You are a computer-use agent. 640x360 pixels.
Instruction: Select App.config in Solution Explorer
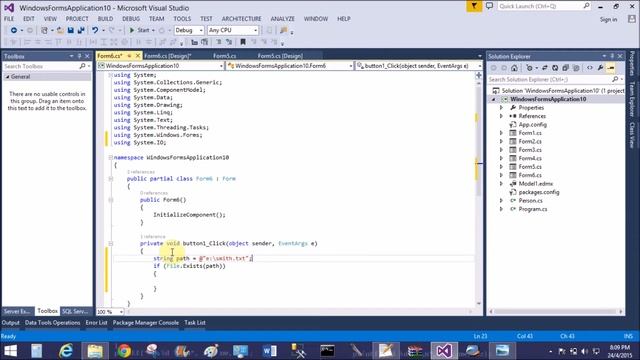(x=533, y=125)
